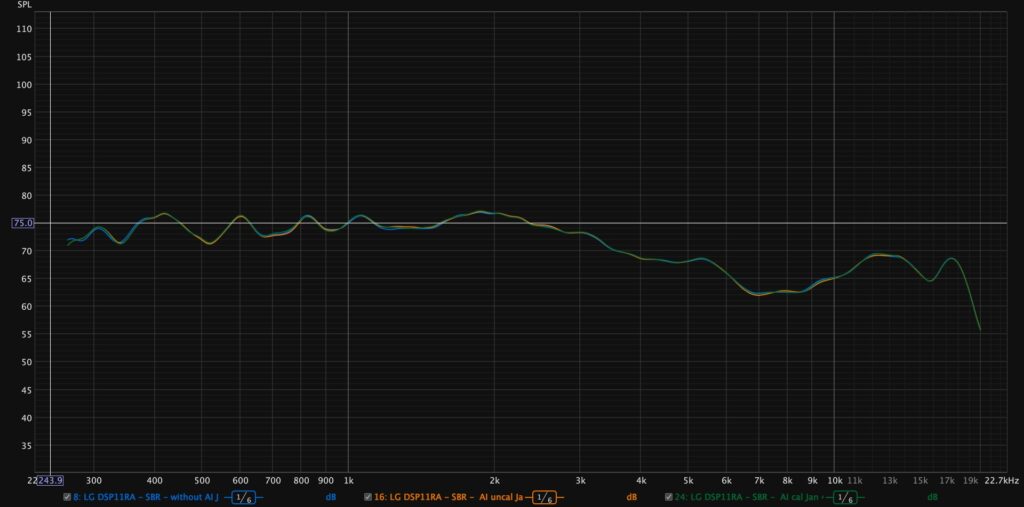Click the orange dB value readout
1024x507 pixels.
tap(631, 497)
